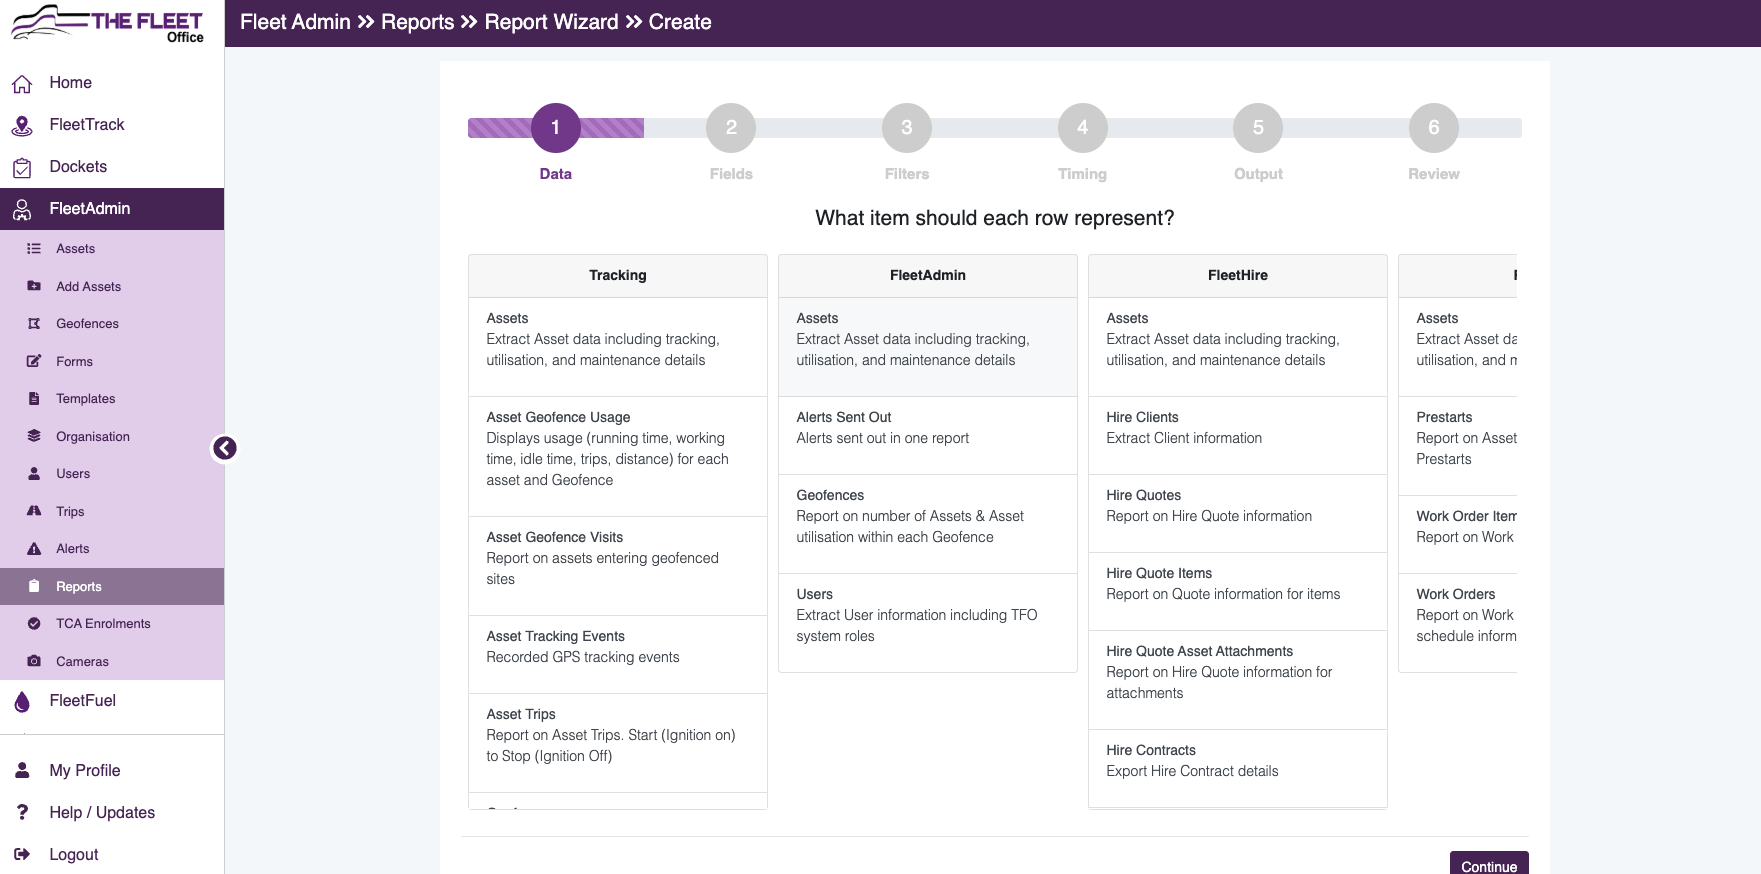Select Users under FleetAdmin column

point(928,623)
